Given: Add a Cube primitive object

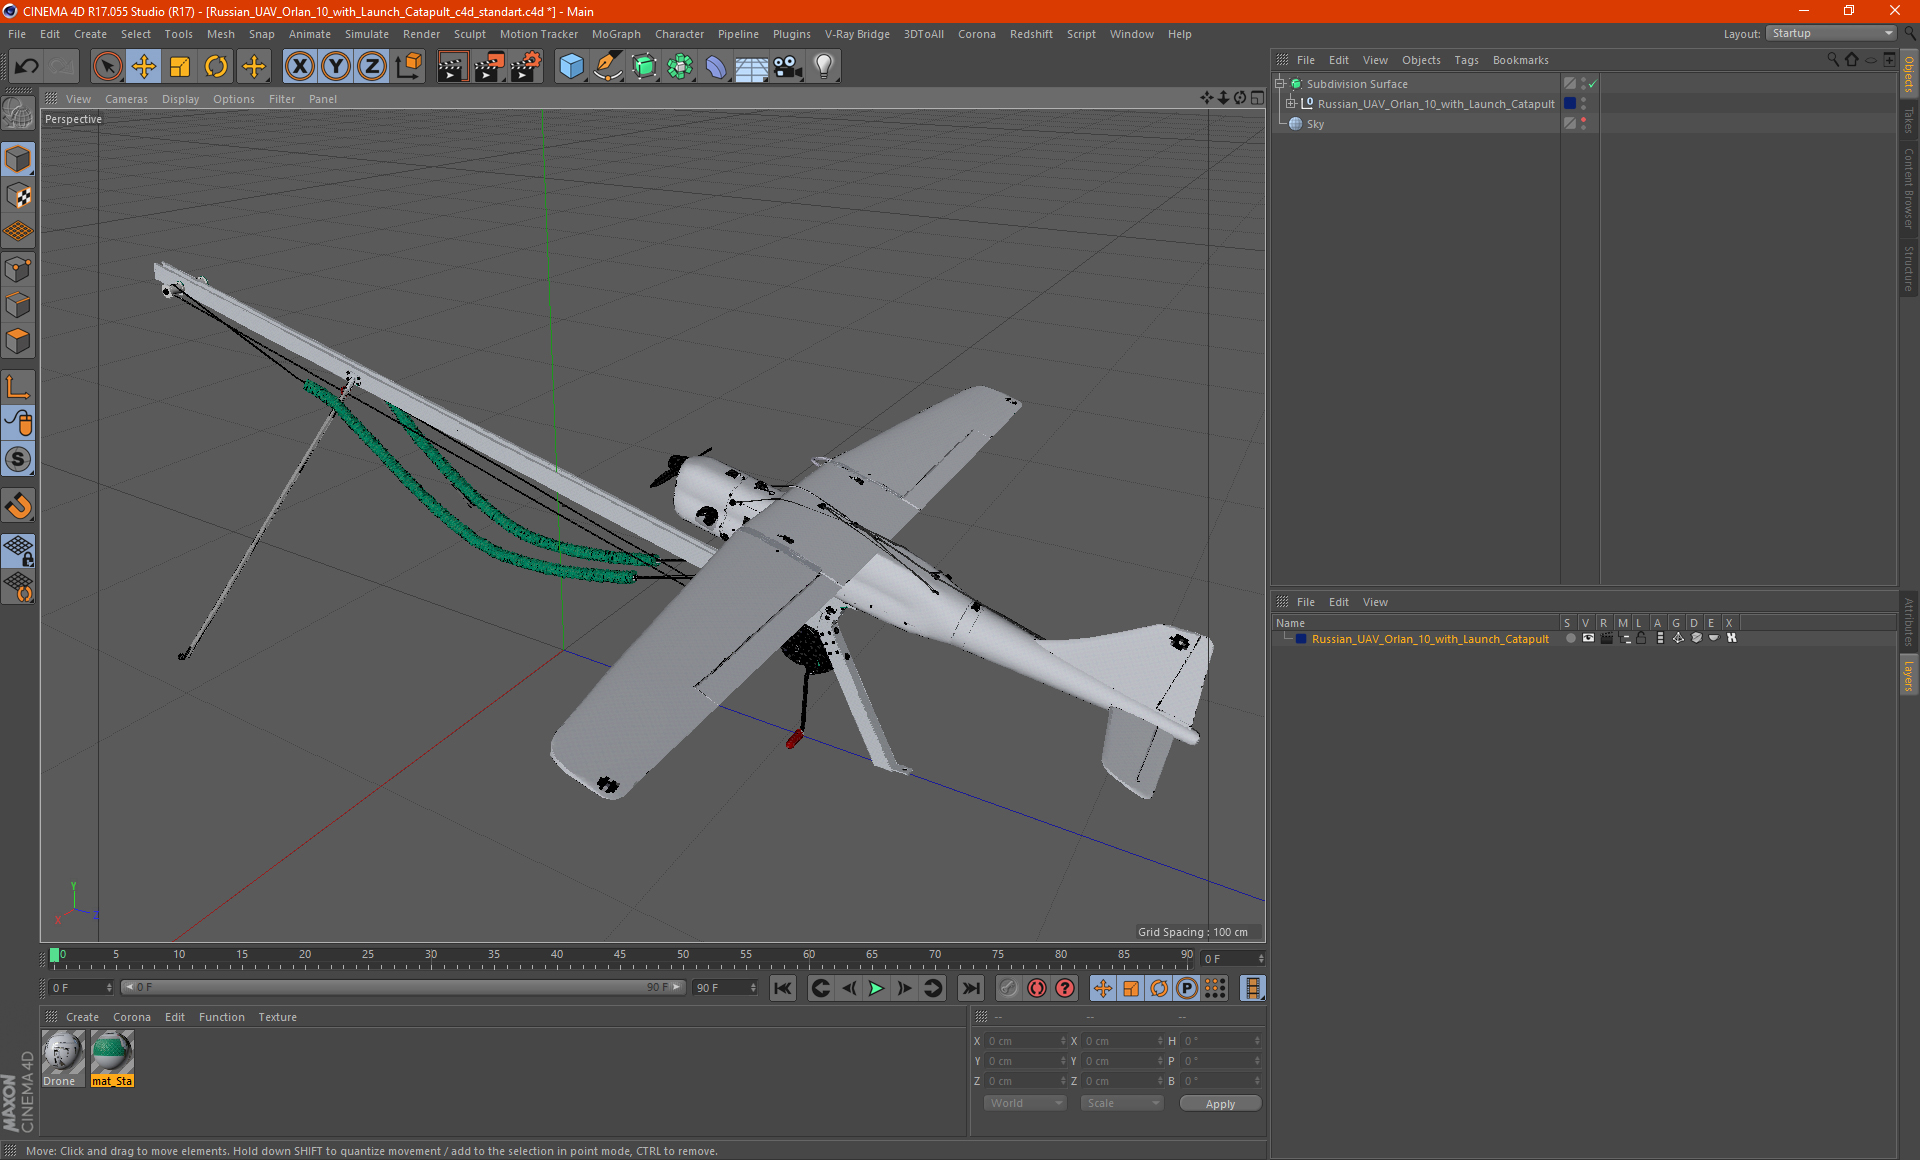Looking at the screenshot, I should [x=571, y=67].
